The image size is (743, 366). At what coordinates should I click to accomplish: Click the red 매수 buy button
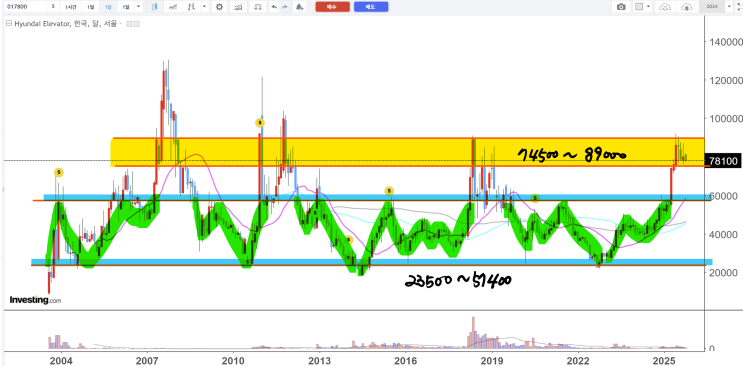(333, 7)
